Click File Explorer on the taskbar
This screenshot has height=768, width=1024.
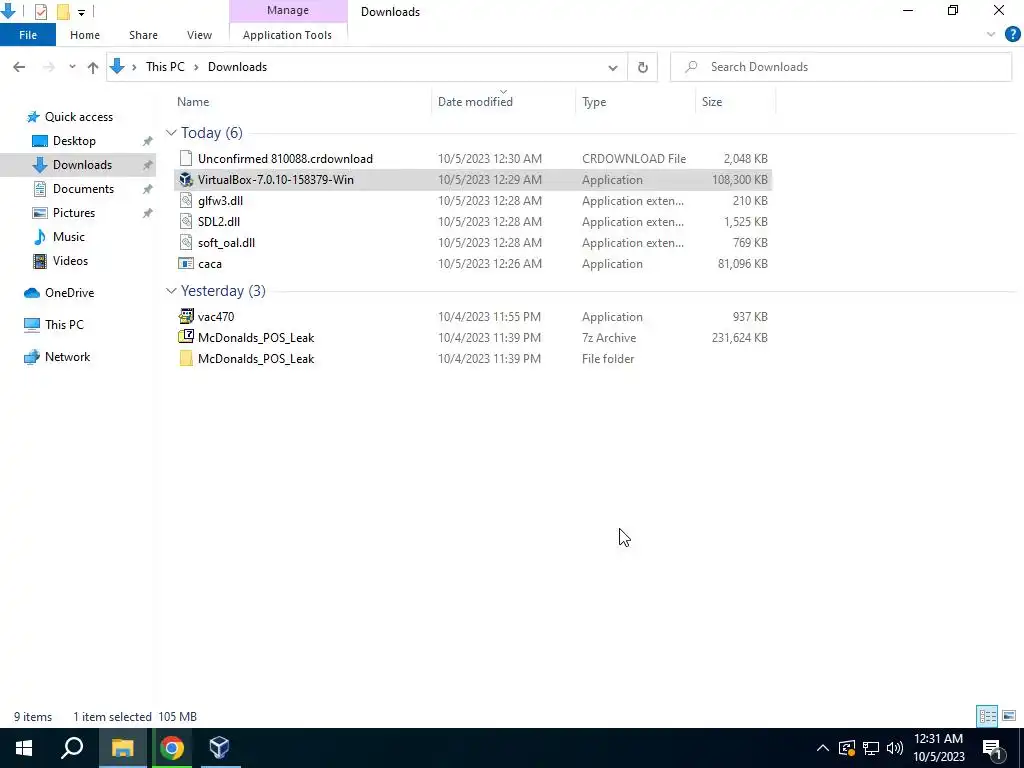coord(123,748)
